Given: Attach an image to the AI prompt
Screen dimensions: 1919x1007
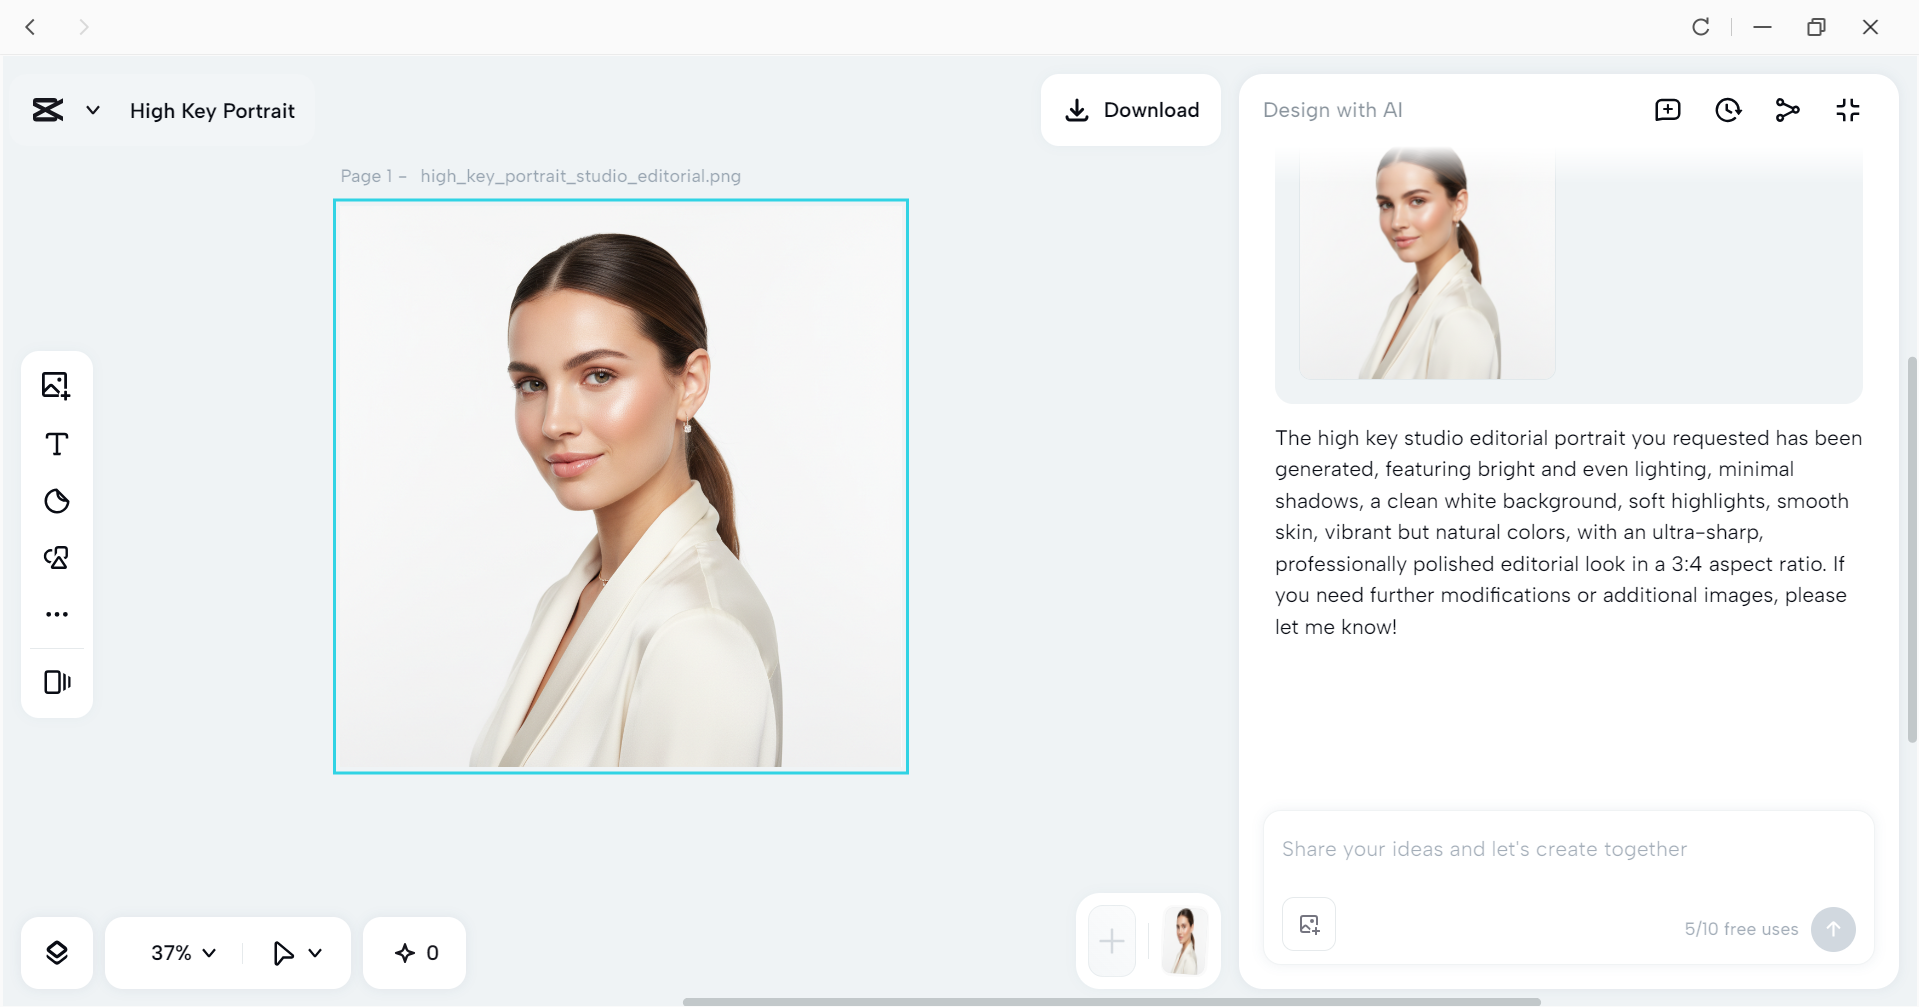Looking at the screenshot, I should click(1309, 925).
